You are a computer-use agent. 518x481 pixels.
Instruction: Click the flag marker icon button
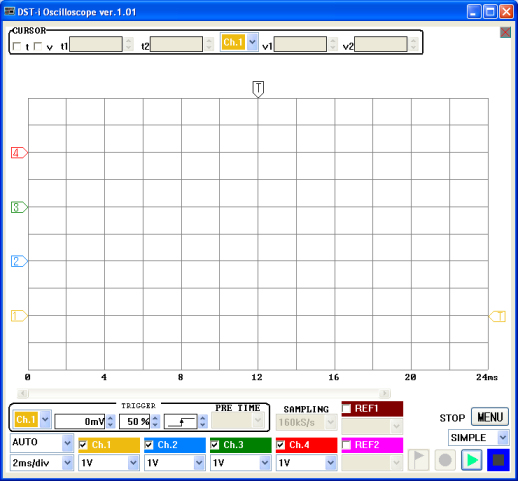coord(419,460)
